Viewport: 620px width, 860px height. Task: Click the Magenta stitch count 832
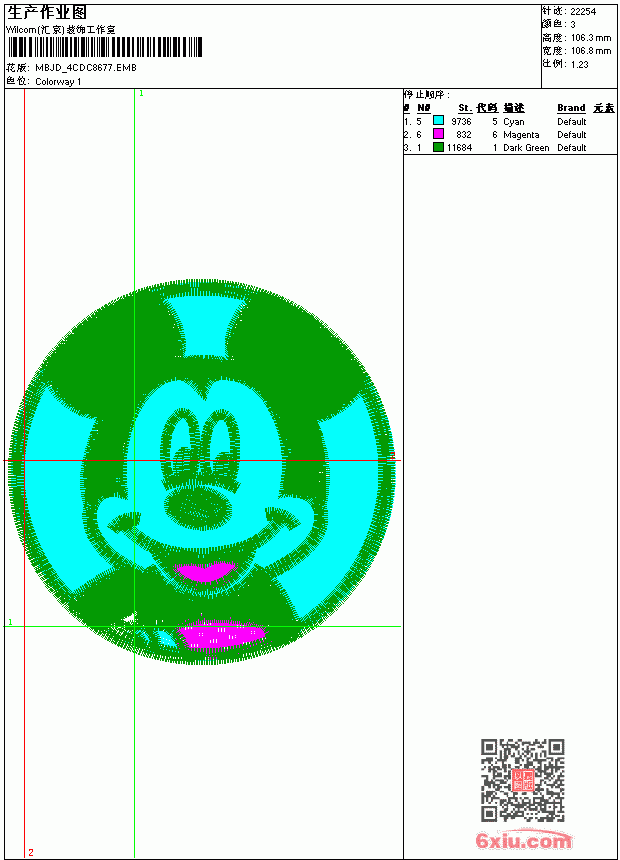pyautogui.click(x=464, y=134)
